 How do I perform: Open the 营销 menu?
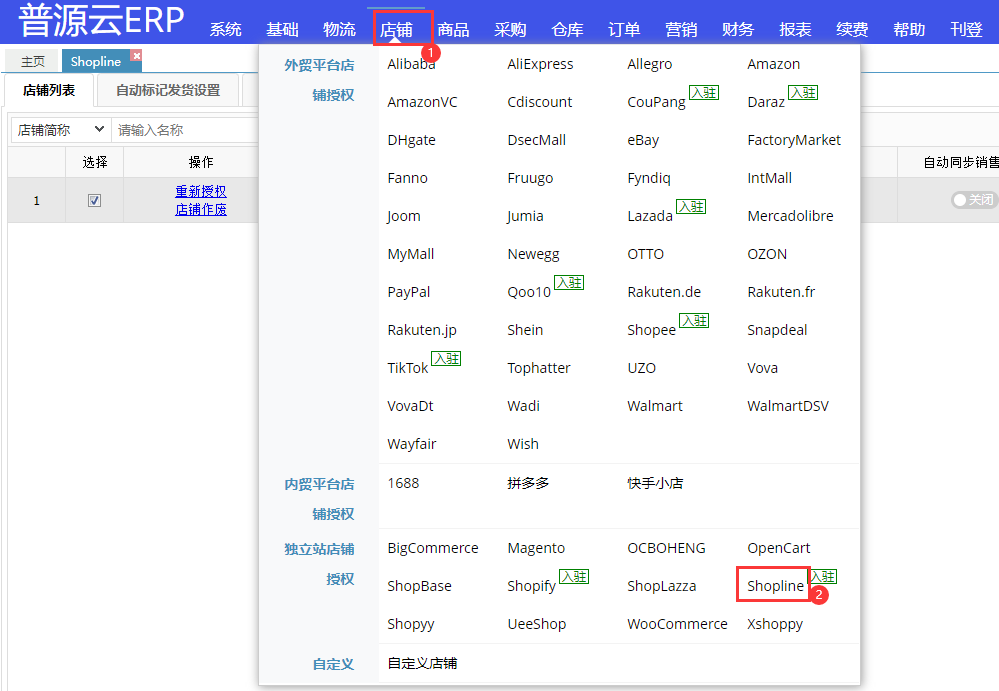pyautogui.click(x=681, y=29)
